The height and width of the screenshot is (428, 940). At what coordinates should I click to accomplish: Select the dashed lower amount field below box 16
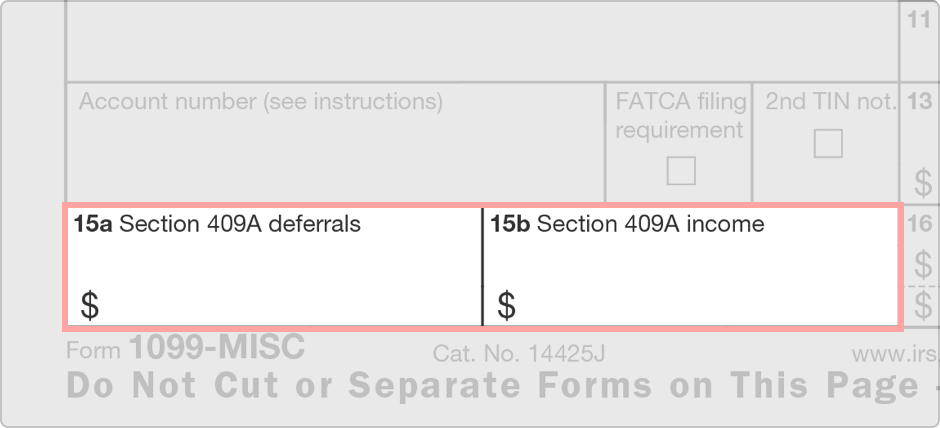(x=920, y=306)
